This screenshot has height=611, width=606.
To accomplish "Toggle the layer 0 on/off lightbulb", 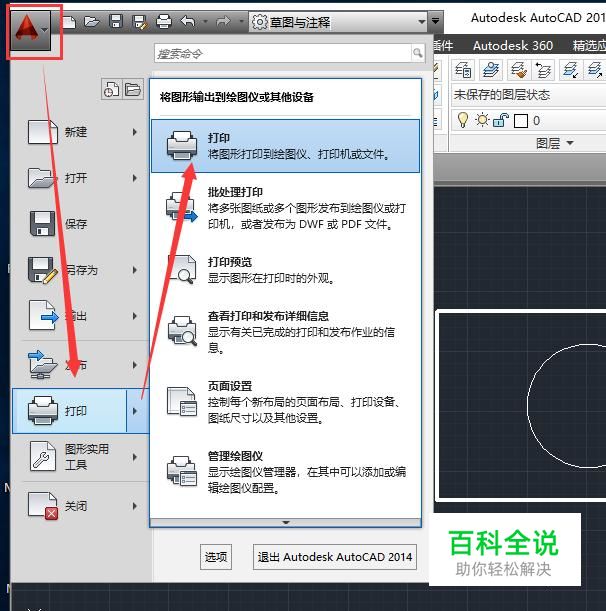I will tap(463, 120).
